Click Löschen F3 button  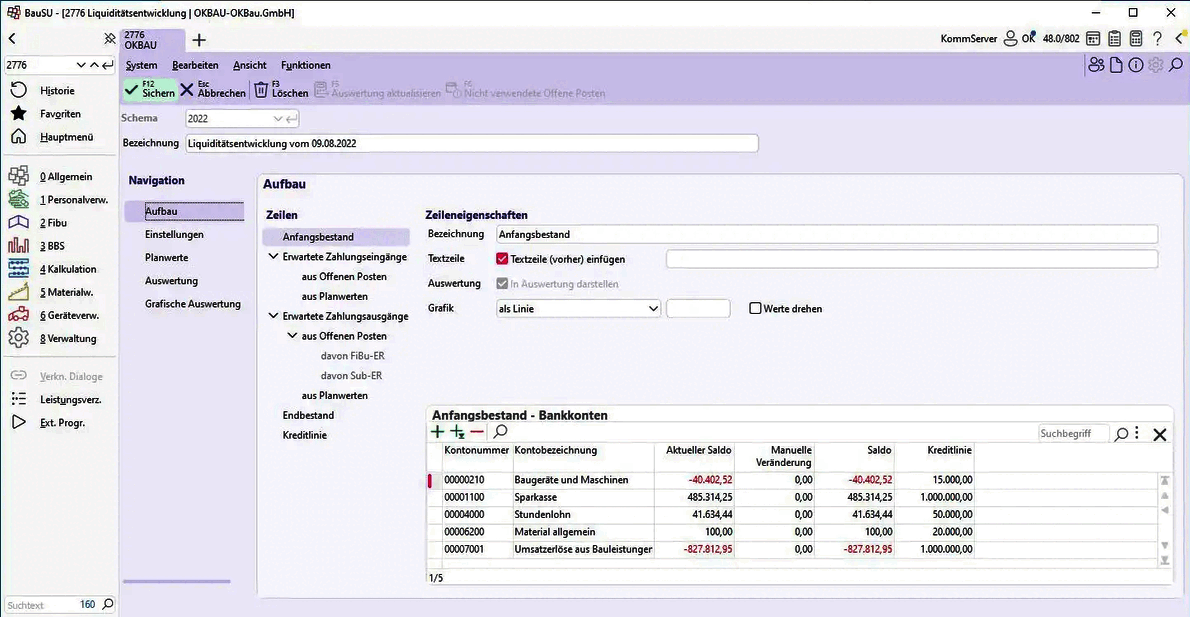coord(282,90)
